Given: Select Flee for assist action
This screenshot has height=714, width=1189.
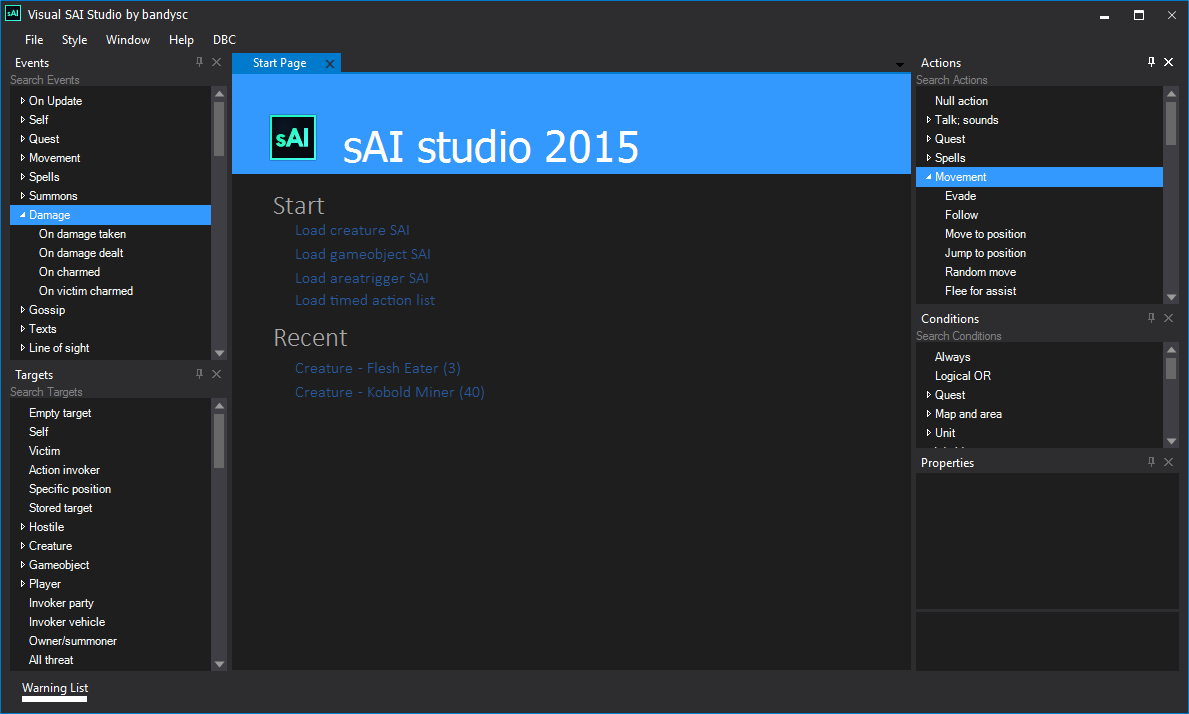Looking at the screenshot, I should point(980,290).
